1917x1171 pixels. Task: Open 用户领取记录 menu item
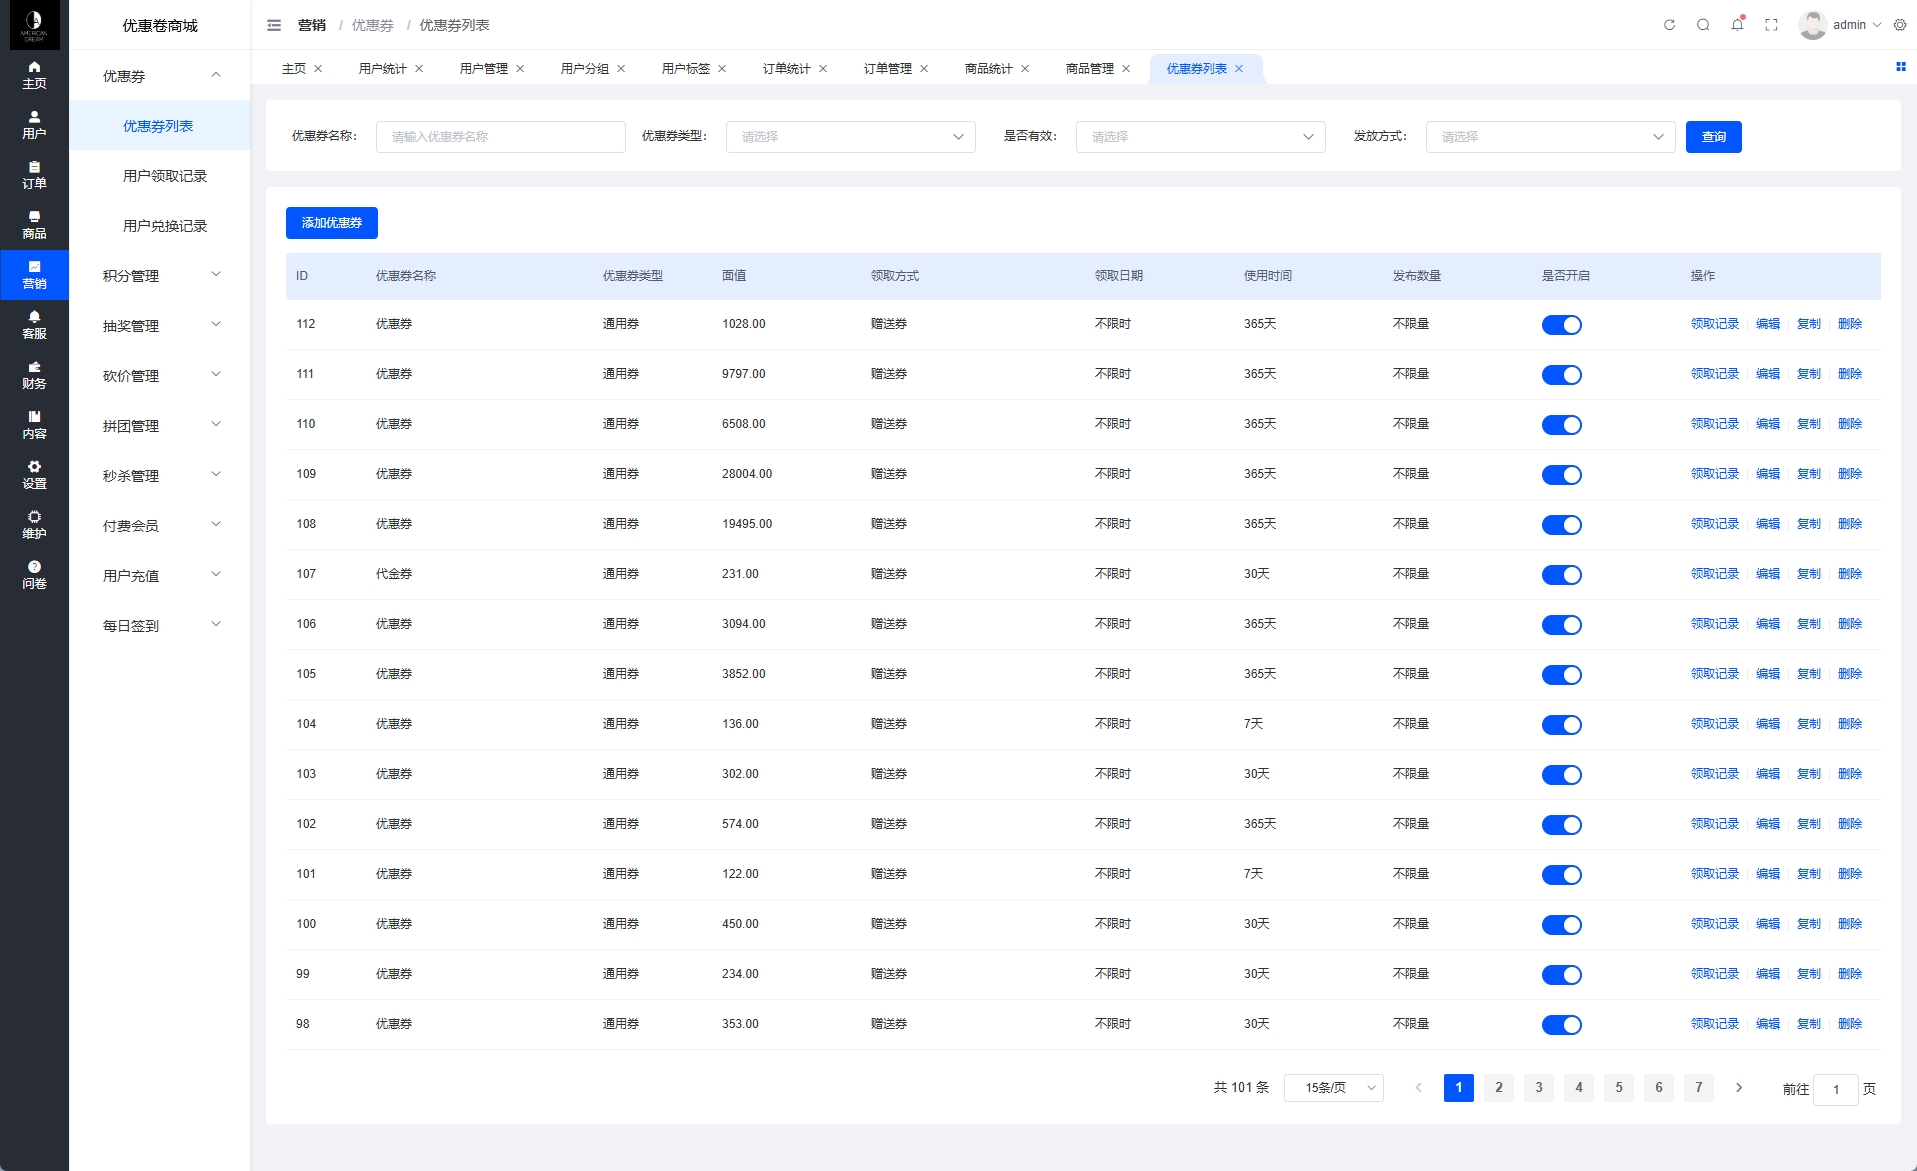tap(164, 176)
